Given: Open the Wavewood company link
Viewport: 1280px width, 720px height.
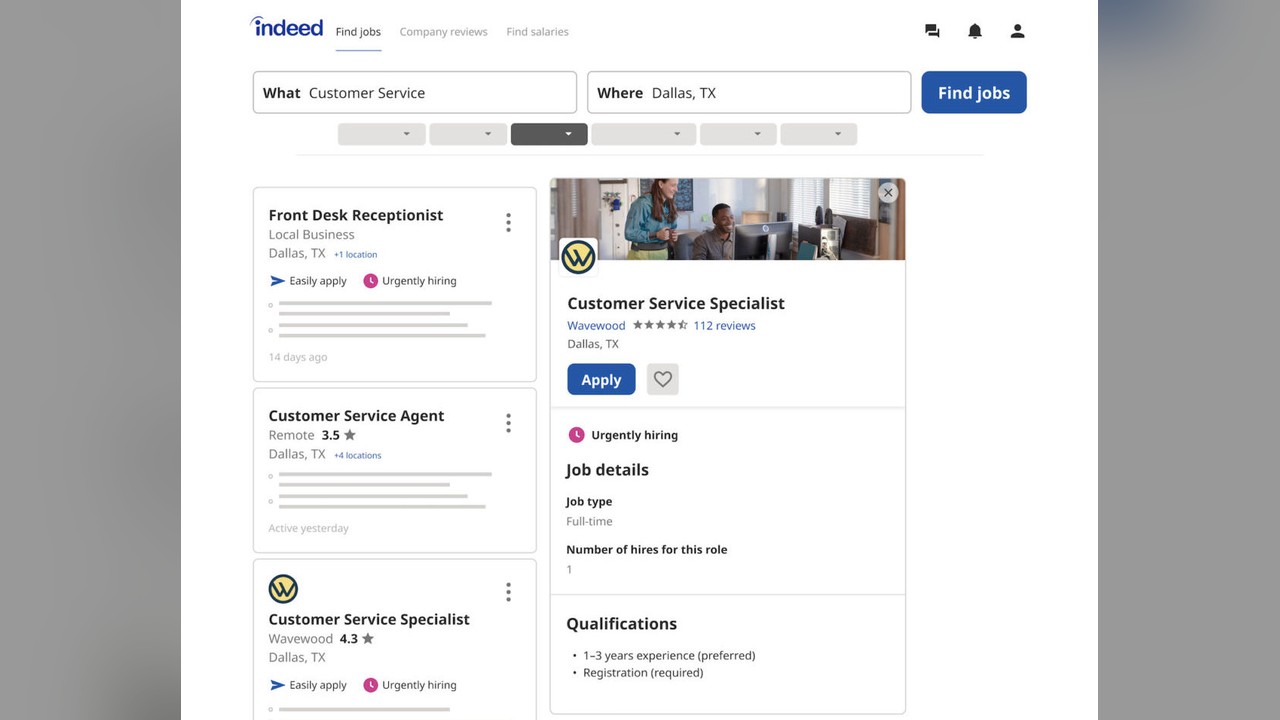Looking at the screenshot, I should pos(596,326).
